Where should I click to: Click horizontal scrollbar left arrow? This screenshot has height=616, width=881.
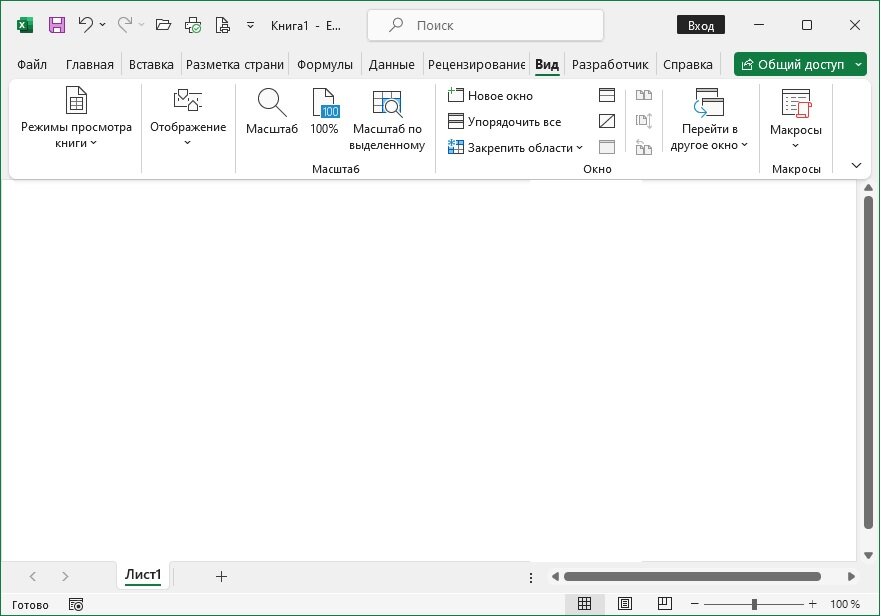coord(555,577)
